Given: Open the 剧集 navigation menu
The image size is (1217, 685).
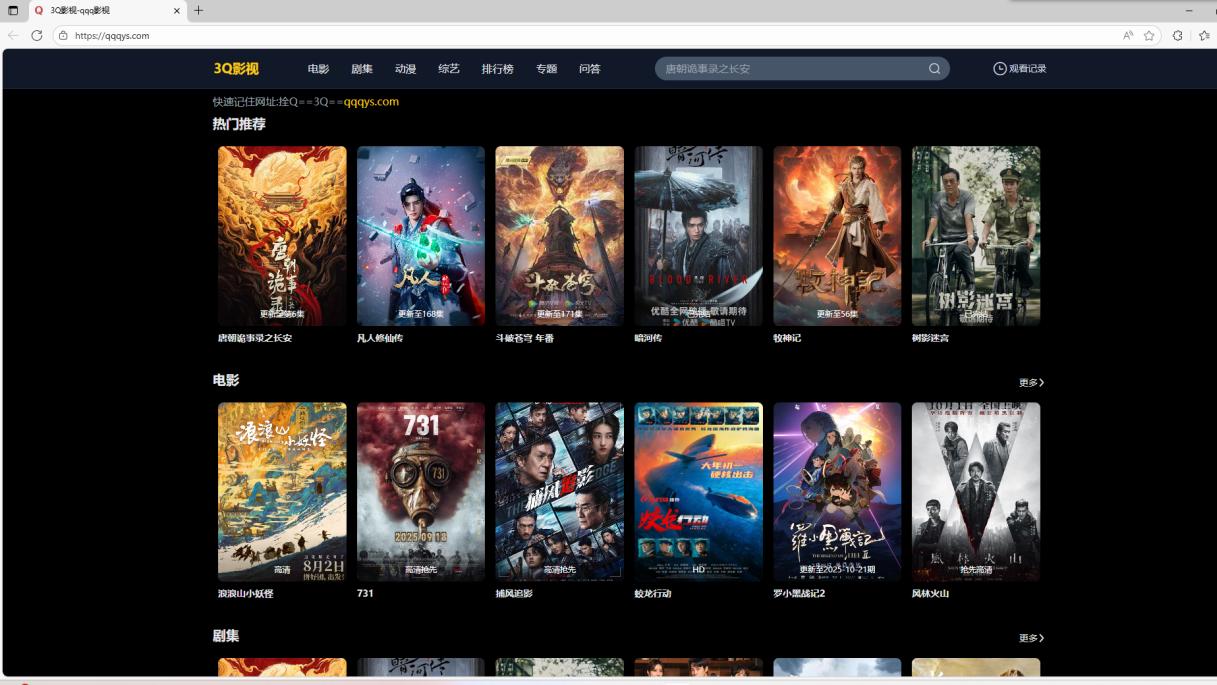Looking at the screenshot, I should tap(362, 69).
